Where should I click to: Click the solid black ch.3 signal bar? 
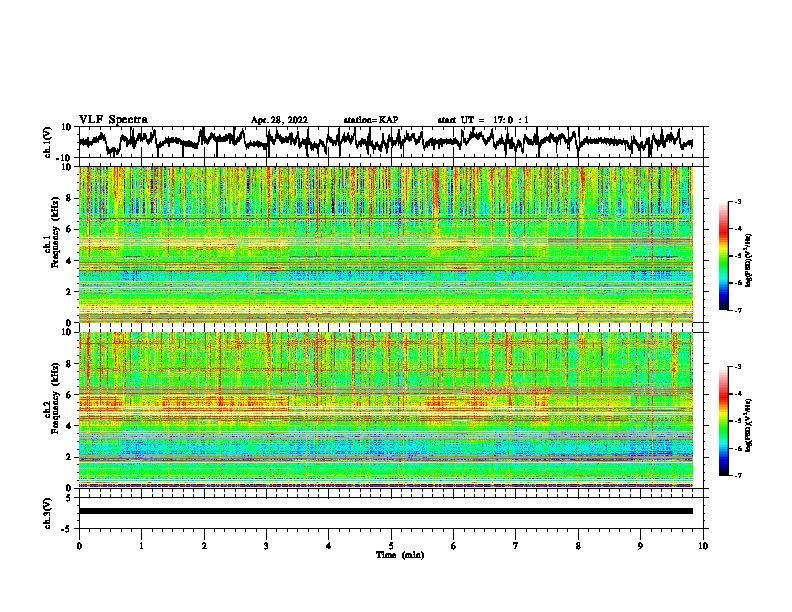(386, 511)
